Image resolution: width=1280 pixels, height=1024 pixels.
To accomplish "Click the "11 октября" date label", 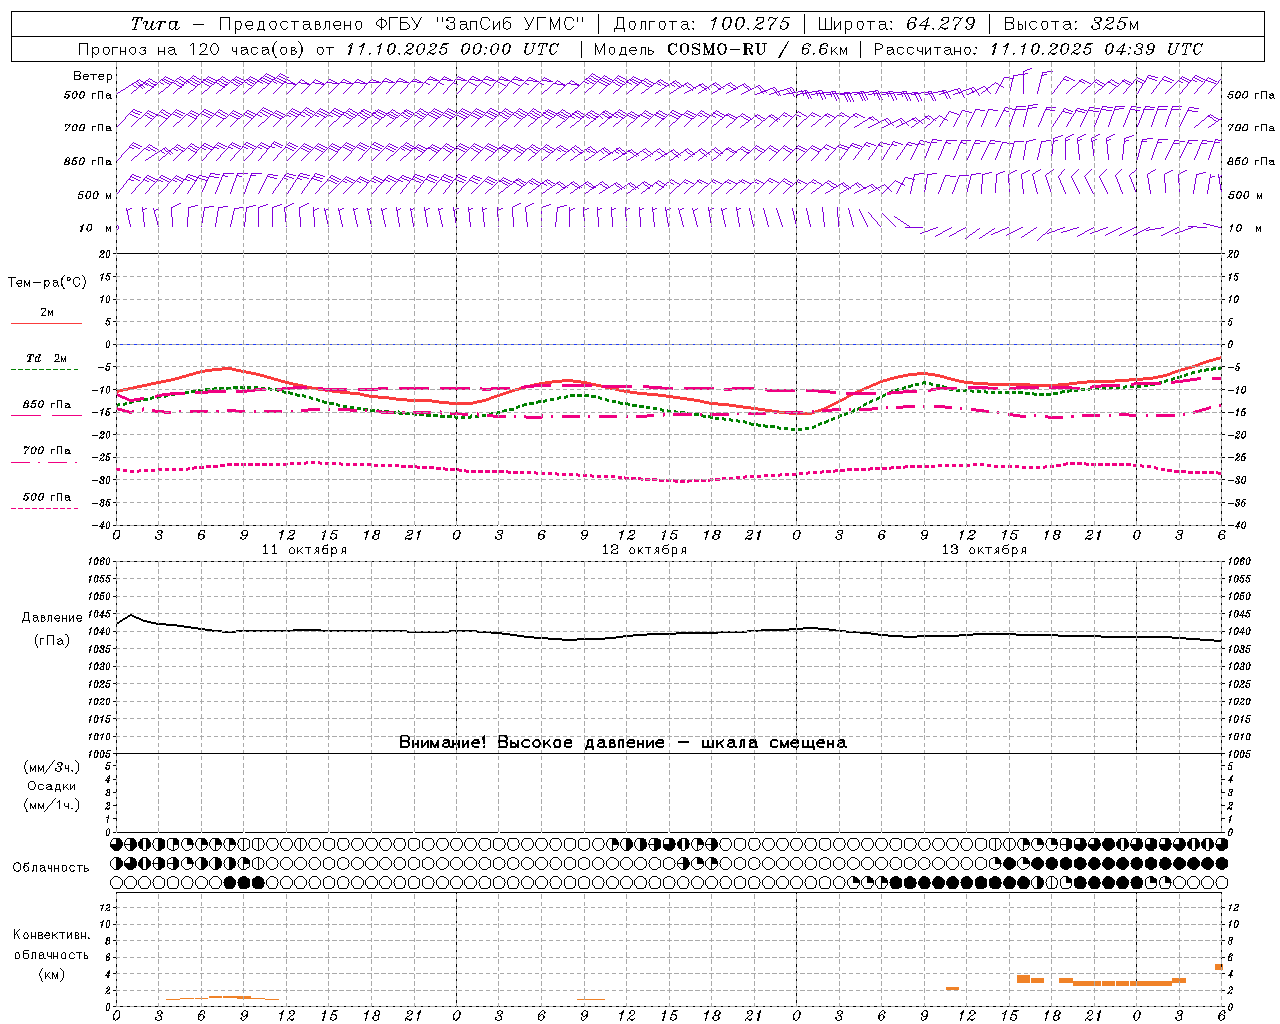I will (x=304, y=550).
